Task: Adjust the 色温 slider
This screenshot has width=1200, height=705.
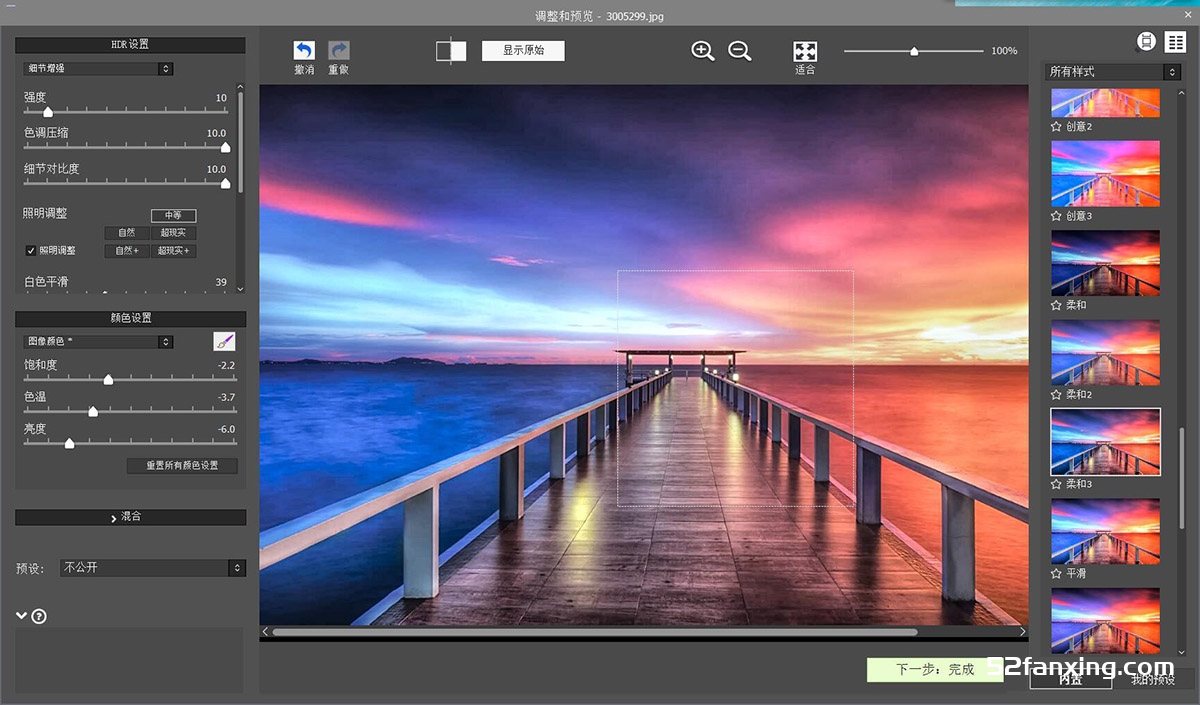Action: [93, 412]
